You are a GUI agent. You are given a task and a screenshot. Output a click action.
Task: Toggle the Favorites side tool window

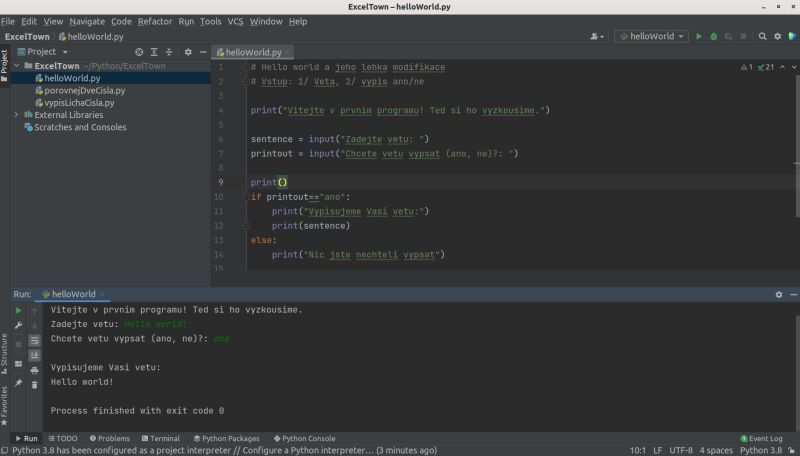[5, 407]
